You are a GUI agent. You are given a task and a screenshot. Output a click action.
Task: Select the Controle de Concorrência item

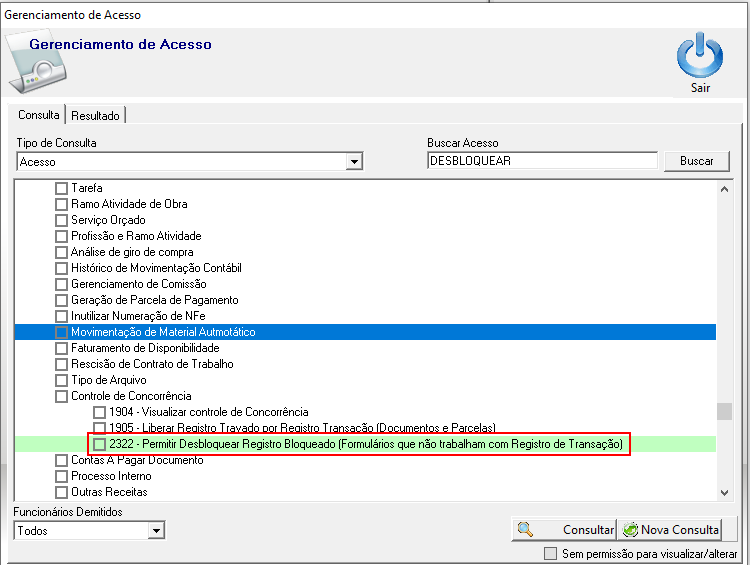[130, 396]
